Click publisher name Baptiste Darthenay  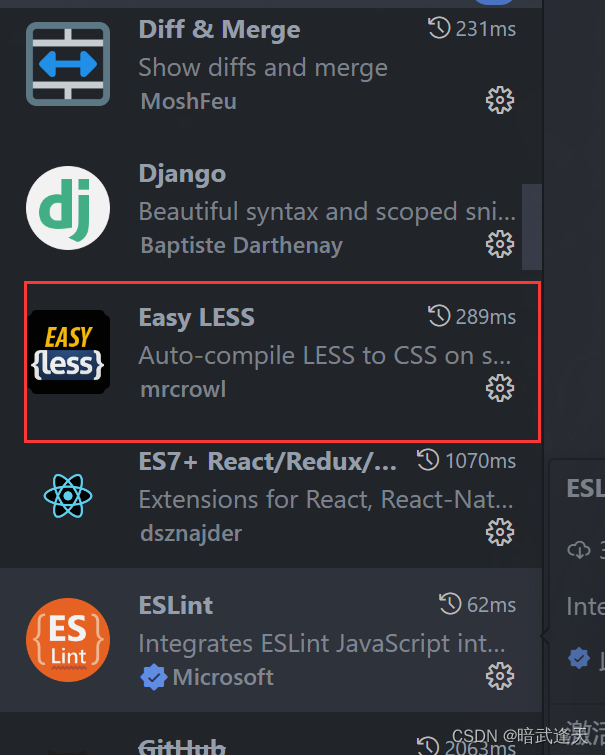click(241, 245)
